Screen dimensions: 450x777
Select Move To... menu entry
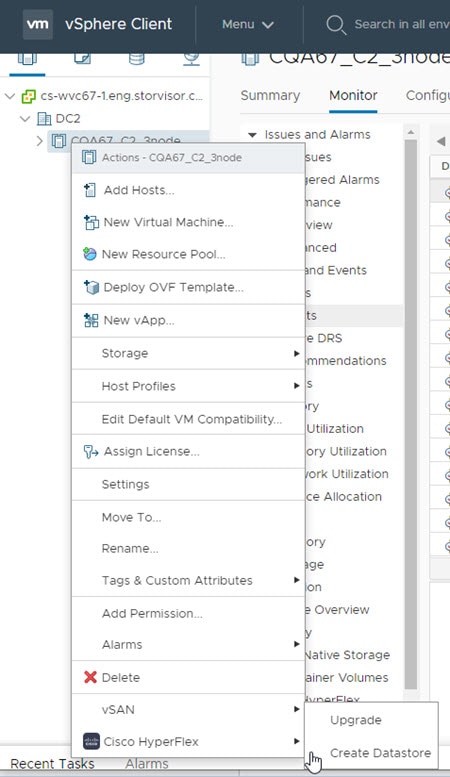point(188,517)
